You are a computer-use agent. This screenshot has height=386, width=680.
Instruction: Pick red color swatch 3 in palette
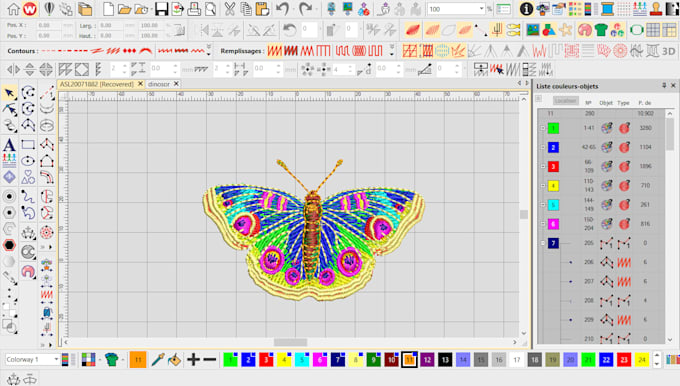coord(266,360)
